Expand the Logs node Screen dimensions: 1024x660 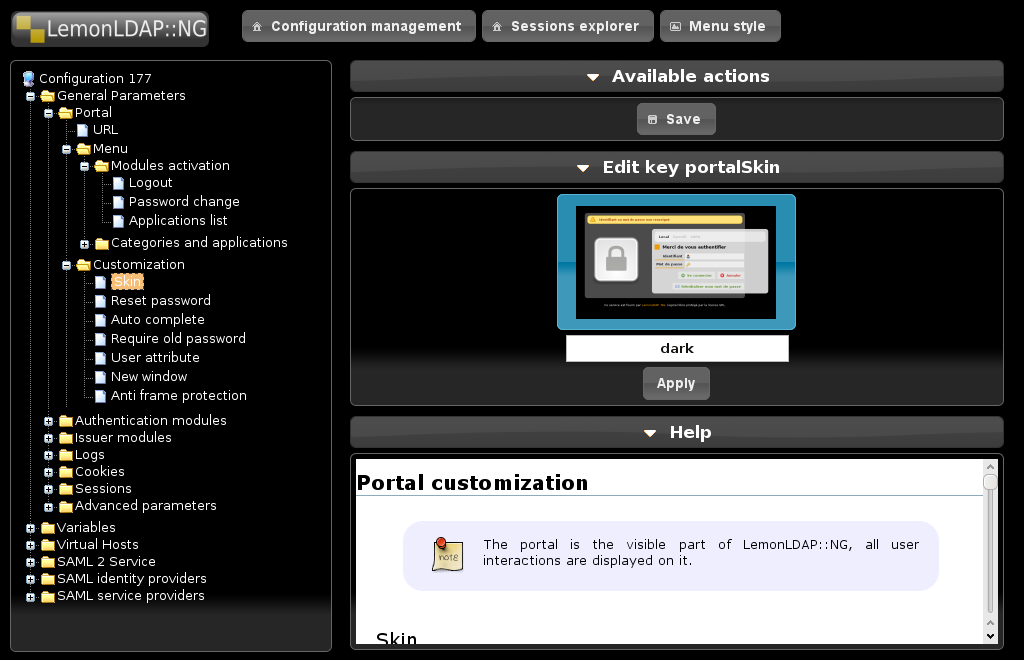pos(48,456)
